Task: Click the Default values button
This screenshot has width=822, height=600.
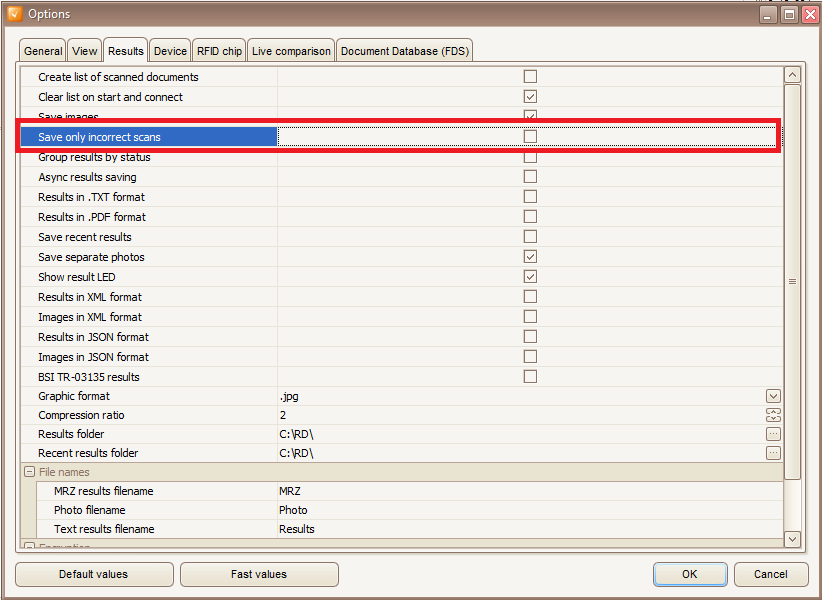Action: [x=94, y=574]
